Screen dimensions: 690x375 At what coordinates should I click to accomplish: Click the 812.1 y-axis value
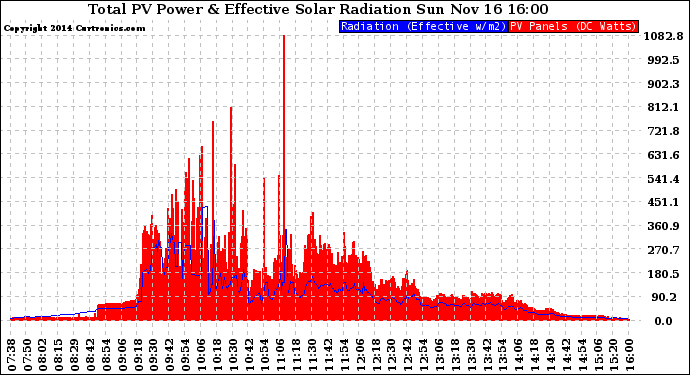click(x=663, y=107)
